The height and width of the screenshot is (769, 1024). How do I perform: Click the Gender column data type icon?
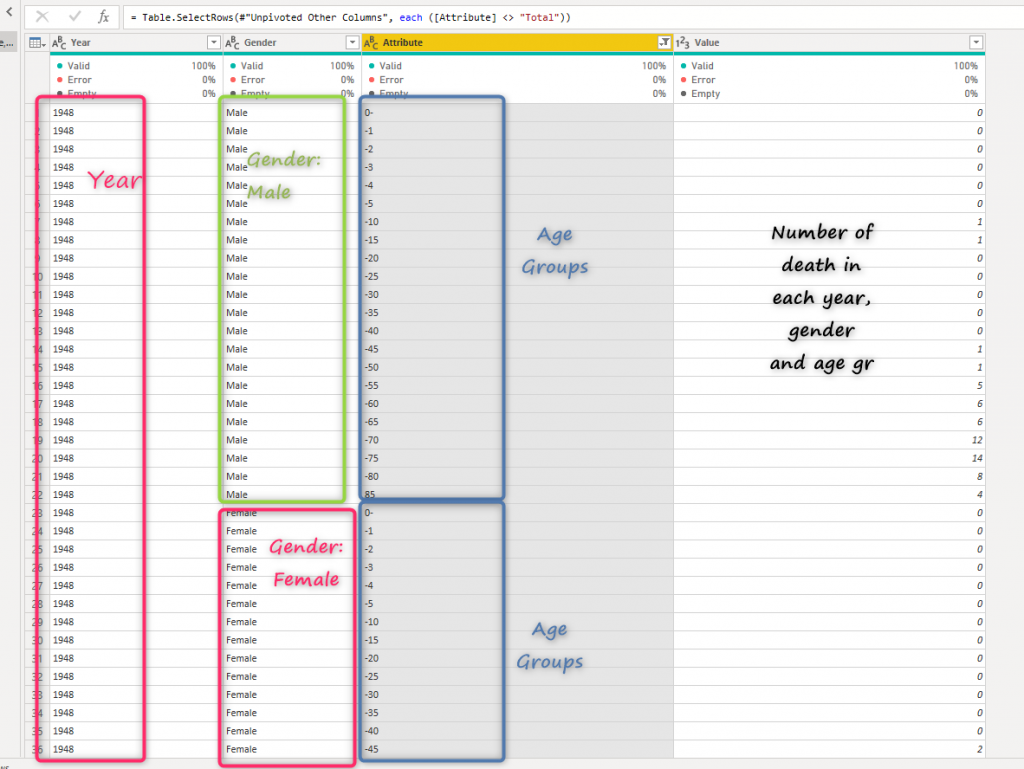click(x=232, y=43)
